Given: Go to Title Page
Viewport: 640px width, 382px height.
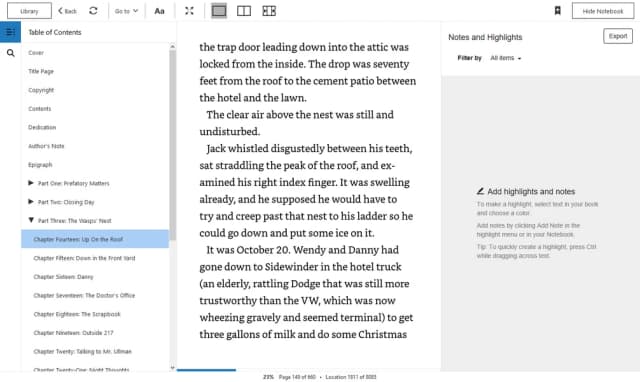Looking at the screenshot, I should tap(41, 71).
